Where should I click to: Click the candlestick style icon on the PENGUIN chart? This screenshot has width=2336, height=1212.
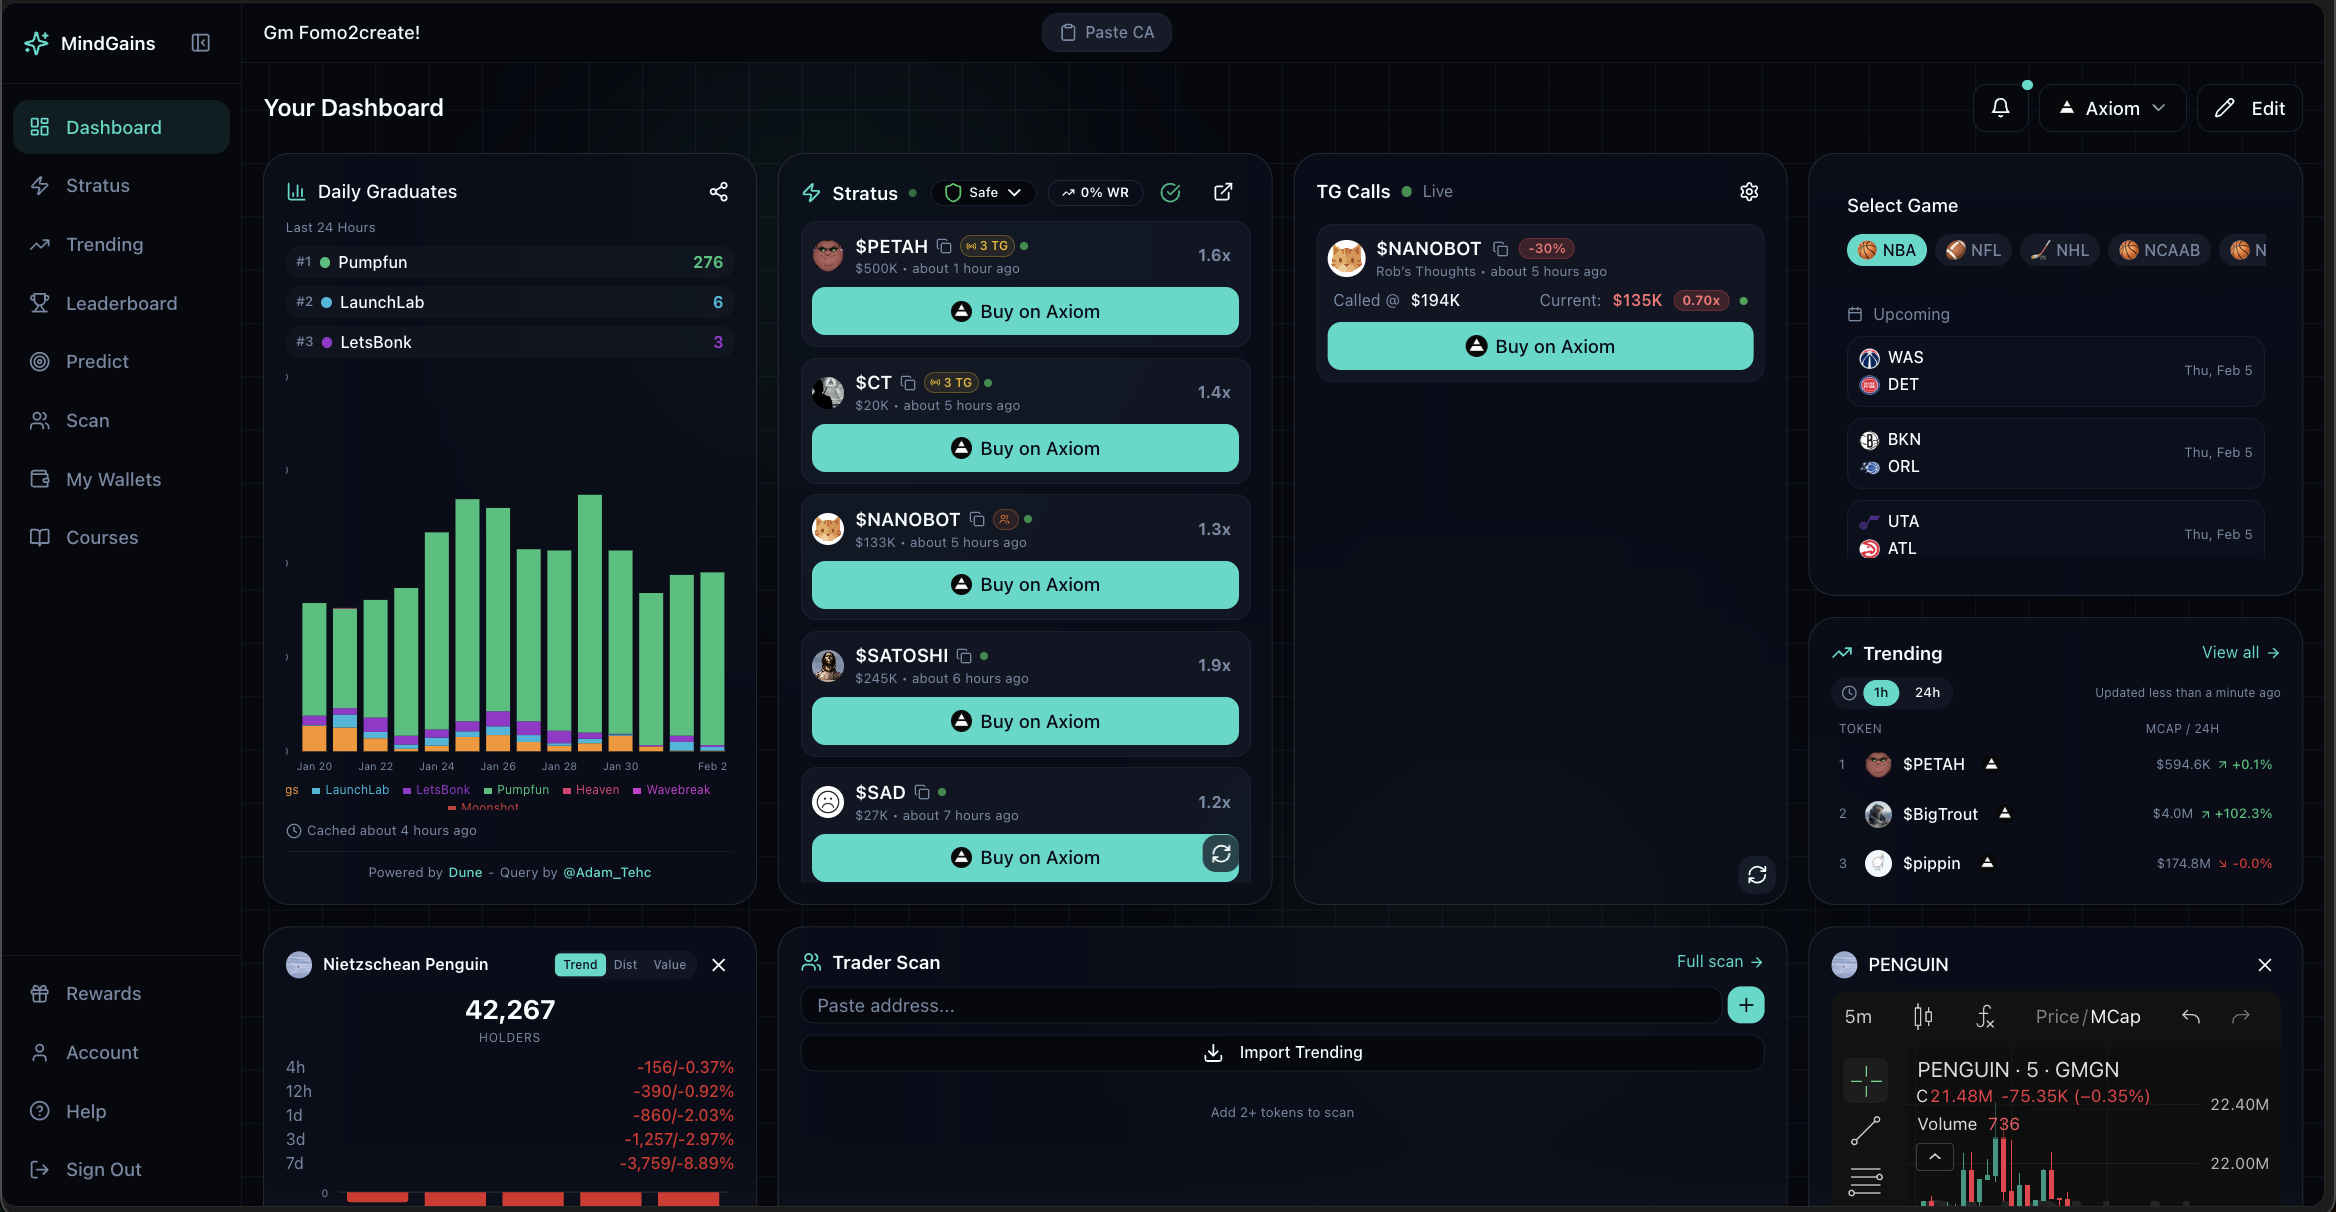pyautogui.click(x=1923, y=1016)
